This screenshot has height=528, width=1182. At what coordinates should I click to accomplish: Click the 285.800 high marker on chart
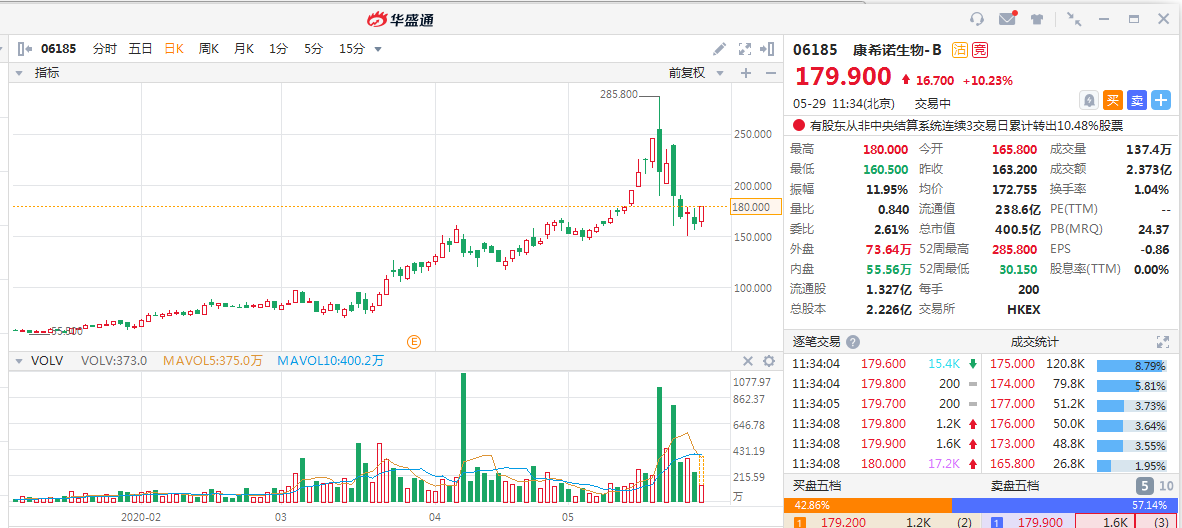pos(620,94)
